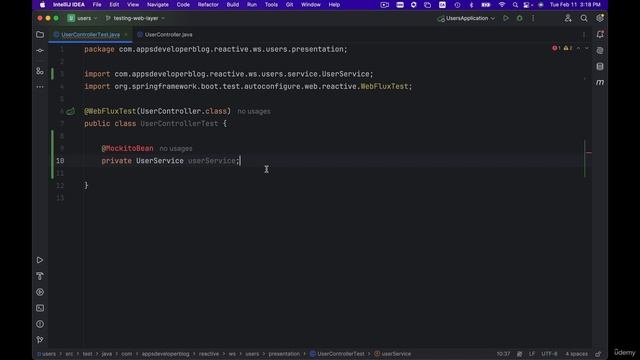
Task: Run UsersApplication with the play button
Action: tap(506, 18)
